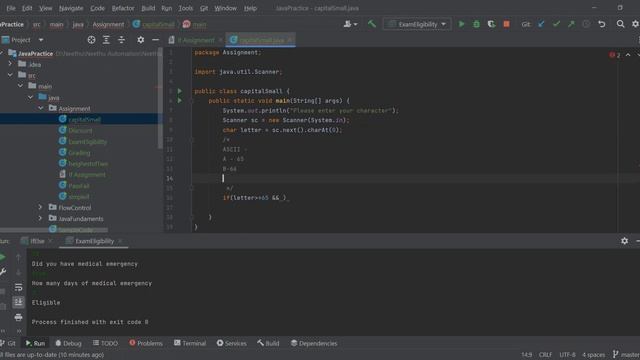Open the Dependencies tool window

[x=314, y=343]
